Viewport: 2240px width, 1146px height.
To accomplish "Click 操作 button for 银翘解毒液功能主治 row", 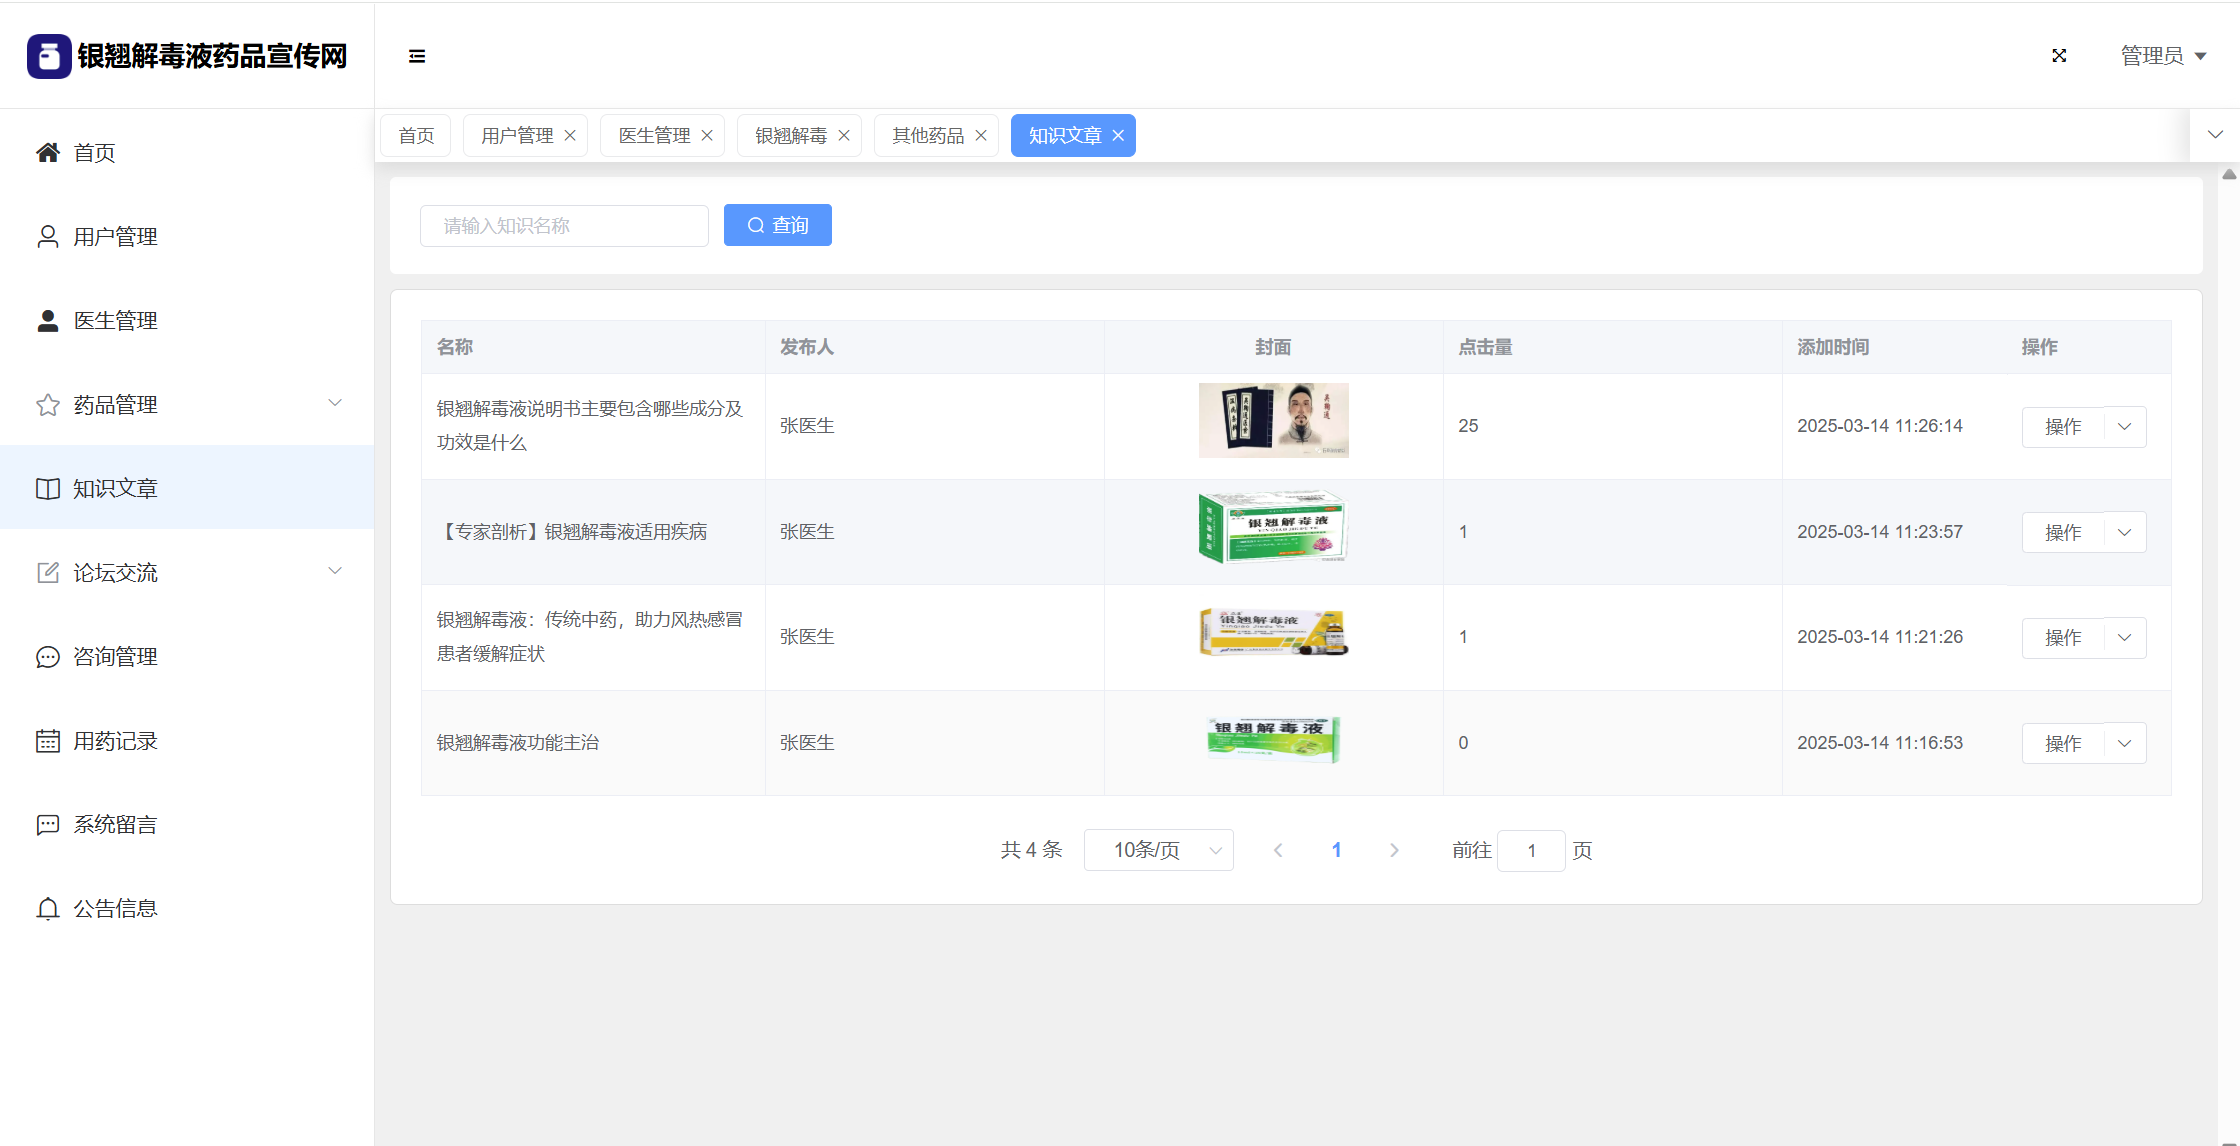I will [x=2063, y=744].
